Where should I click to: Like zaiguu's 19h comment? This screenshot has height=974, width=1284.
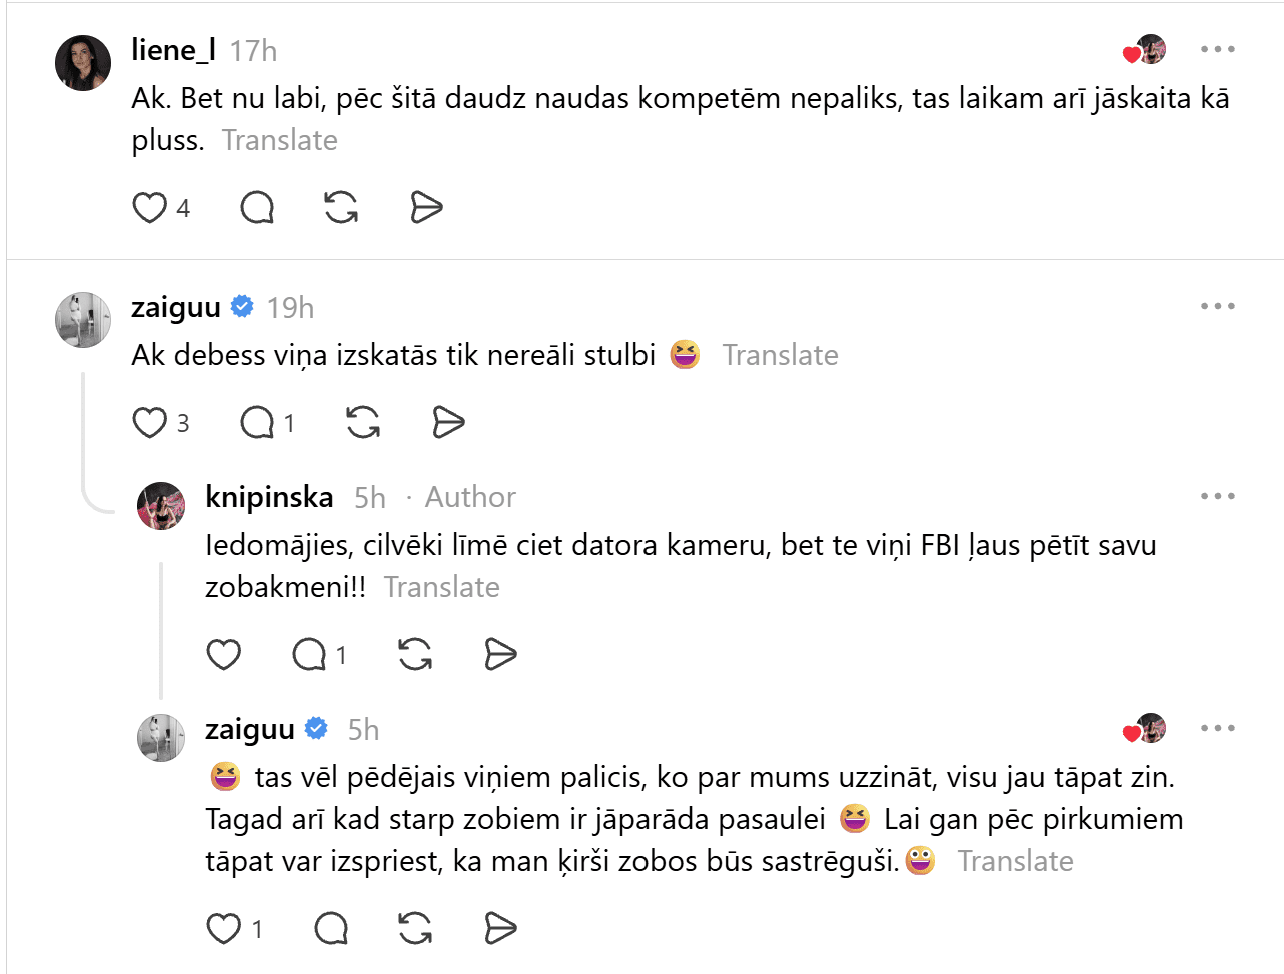[x=150, y=423]
